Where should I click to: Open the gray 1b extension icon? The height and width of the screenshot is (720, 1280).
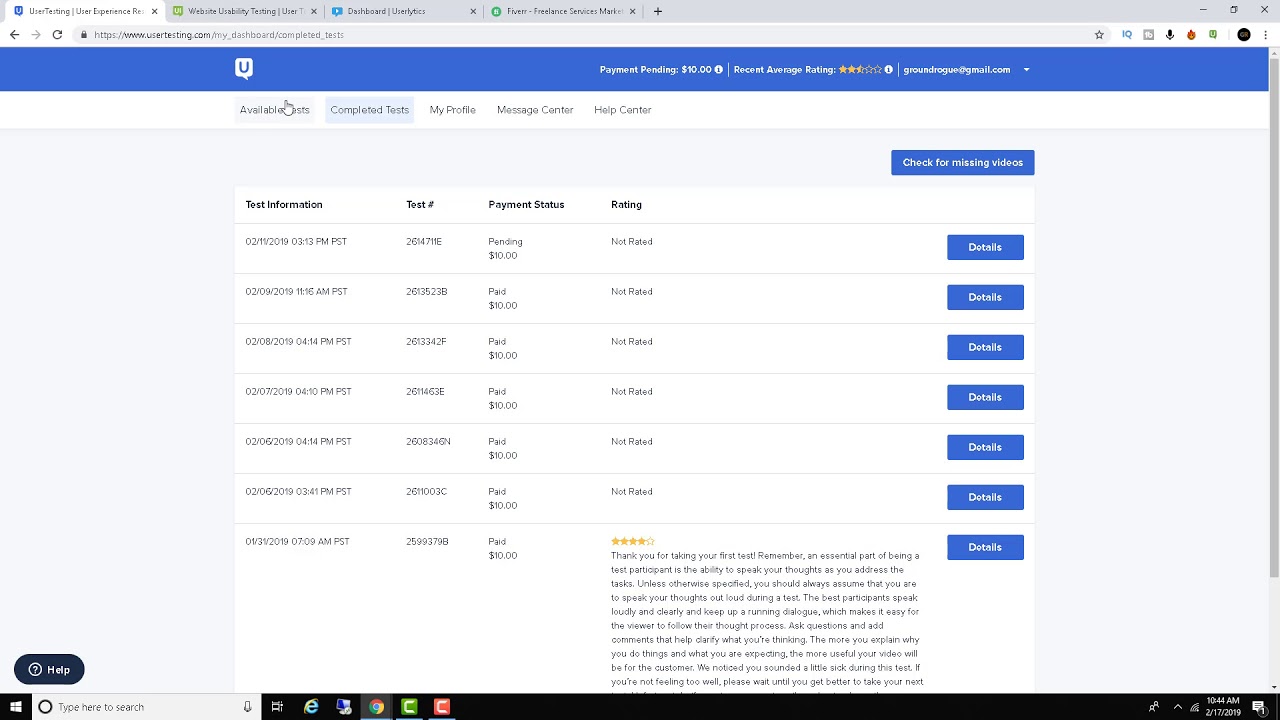coord(1148,34)
